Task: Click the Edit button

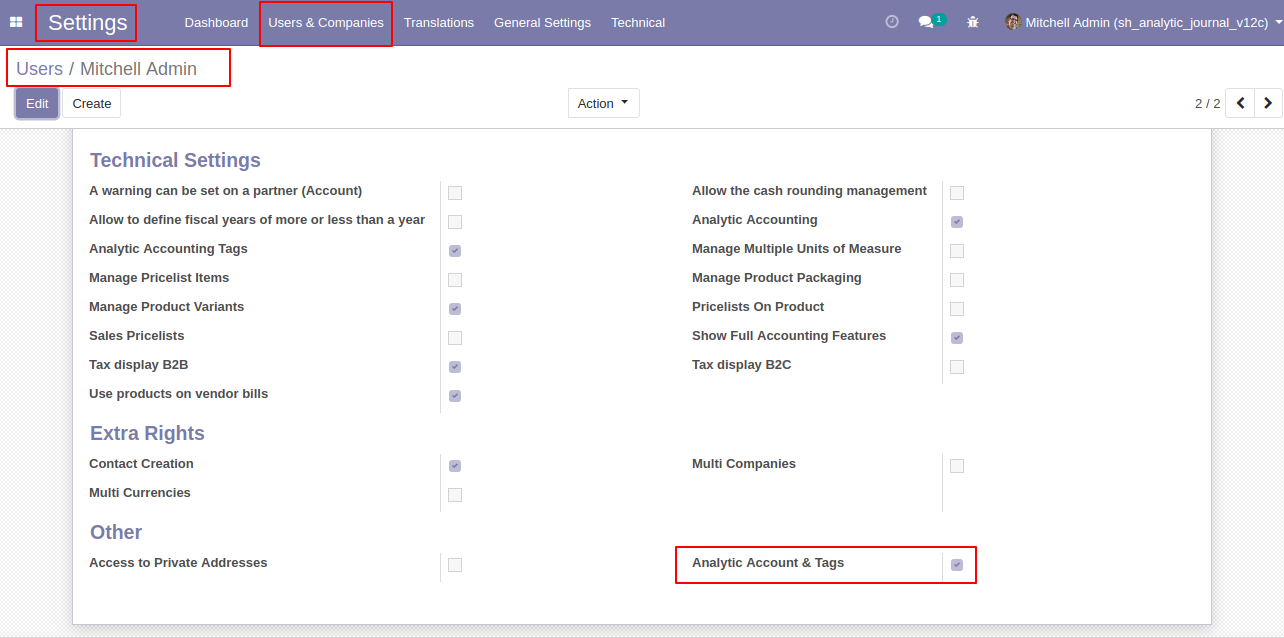Action: click(x=37, y=103)
